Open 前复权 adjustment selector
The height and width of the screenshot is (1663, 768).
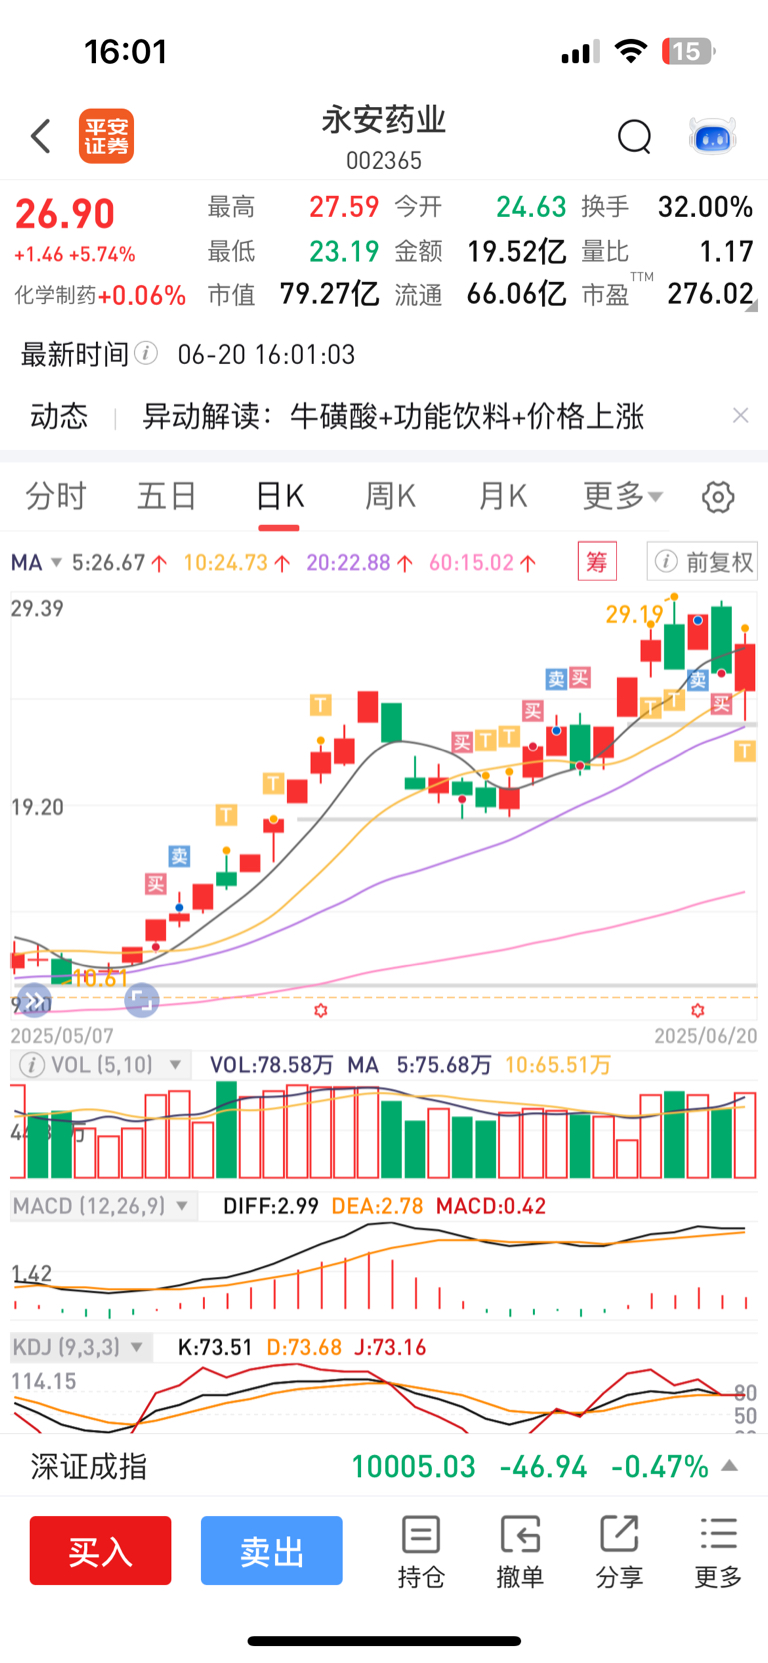[702, 562]
